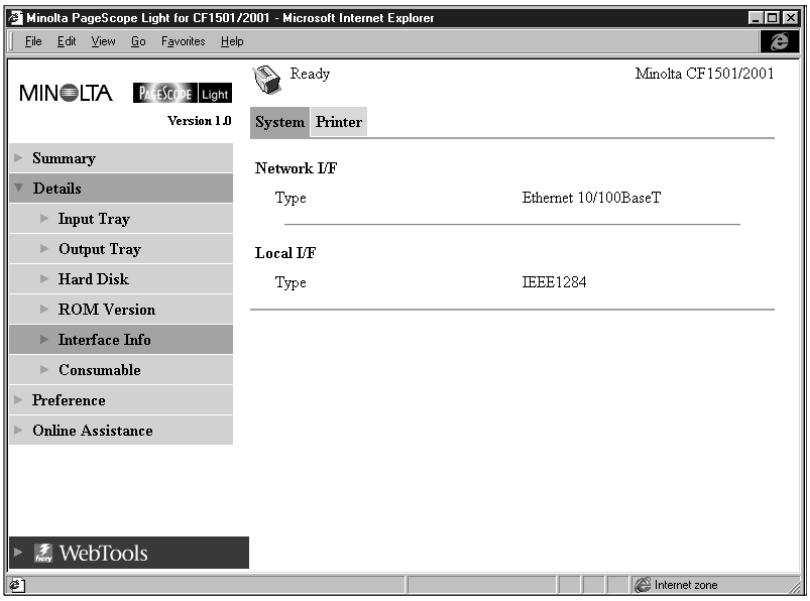Expand the Online Assistance arrow
This screenshot has height=601, width=810.
pyautogui.click(x=19, y=430)
